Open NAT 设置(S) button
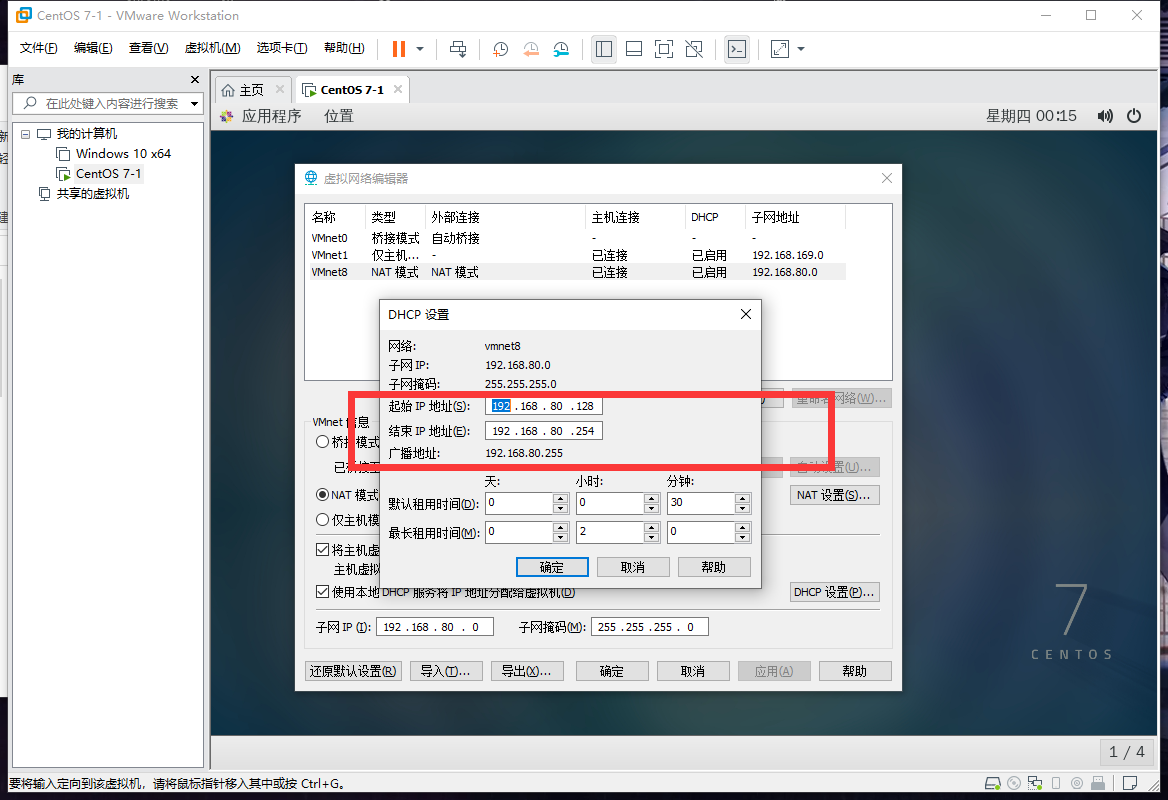Image resolution: width=1168 pixels, height=800 pixels. tap(834, 495)
